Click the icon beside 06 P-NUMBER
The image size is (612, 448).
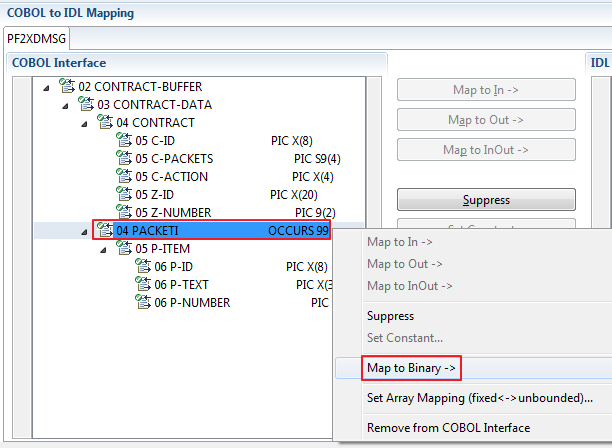(143, 302)
